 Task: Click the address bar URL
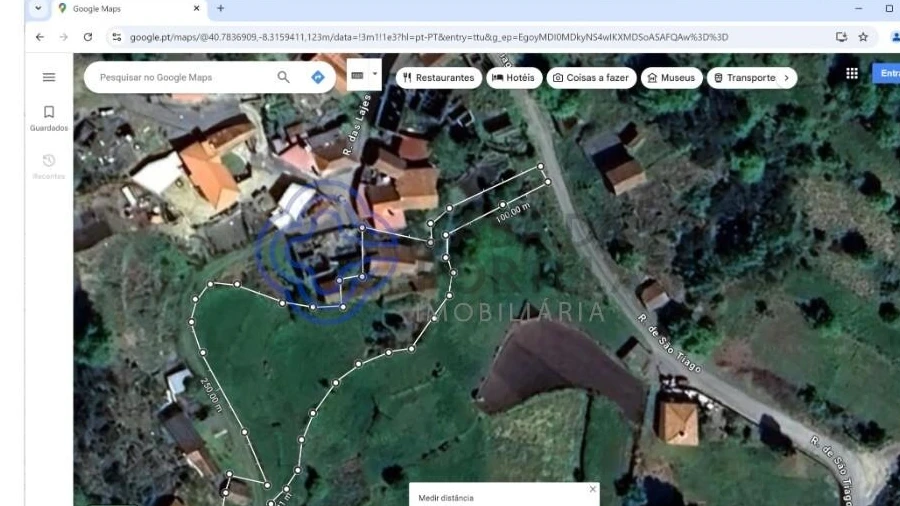click(430, 37)
